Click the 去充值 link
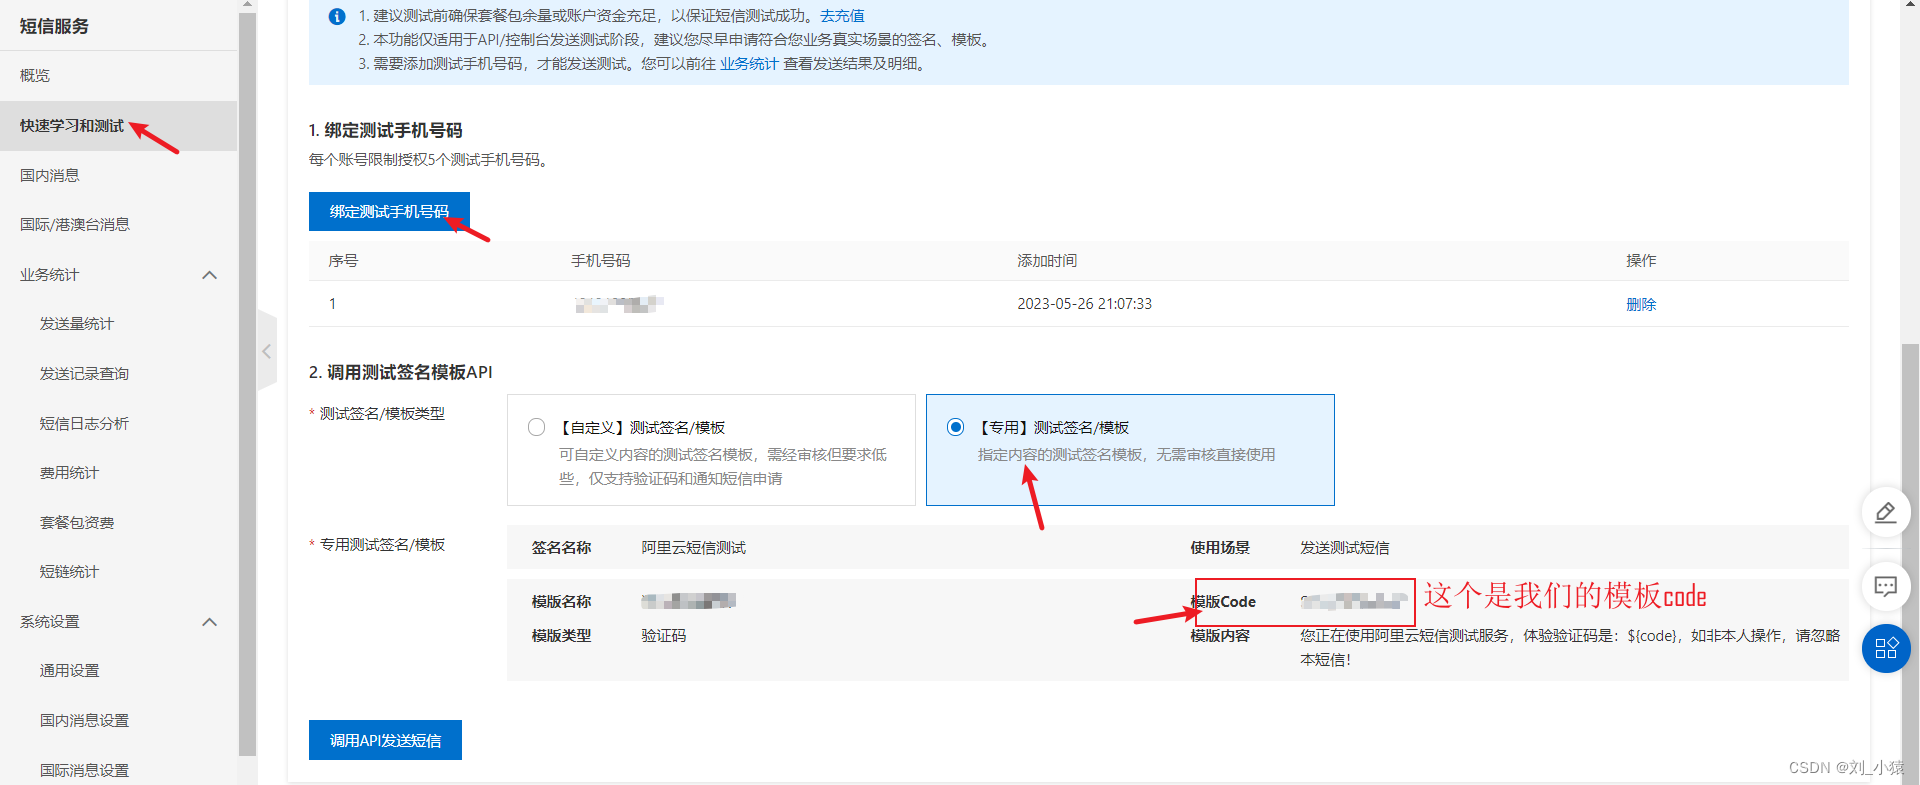Viewport: 1920px width, 785px height. coord(842,16)
